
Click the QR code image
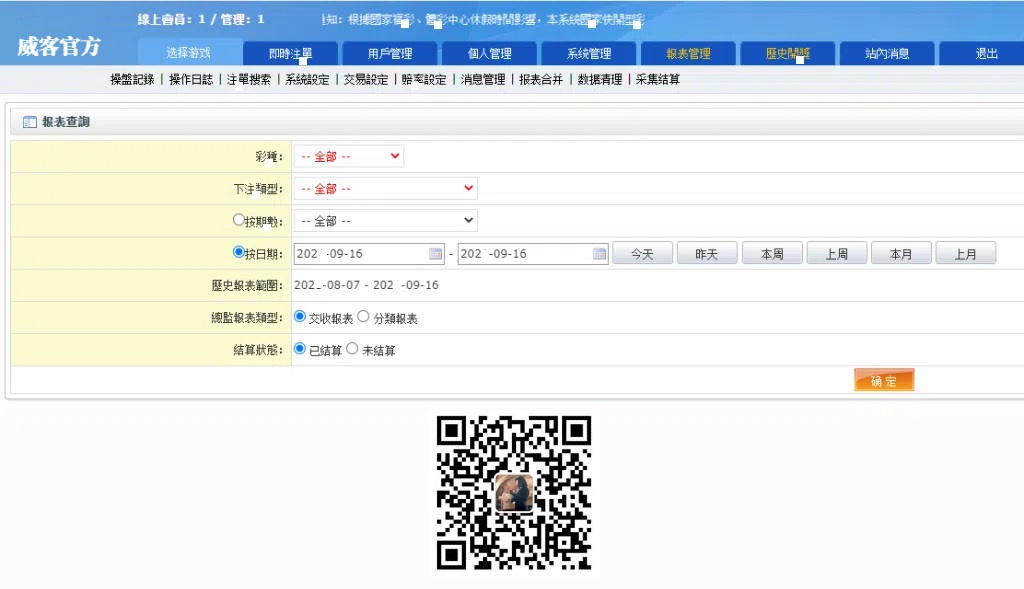coord(514,493)
